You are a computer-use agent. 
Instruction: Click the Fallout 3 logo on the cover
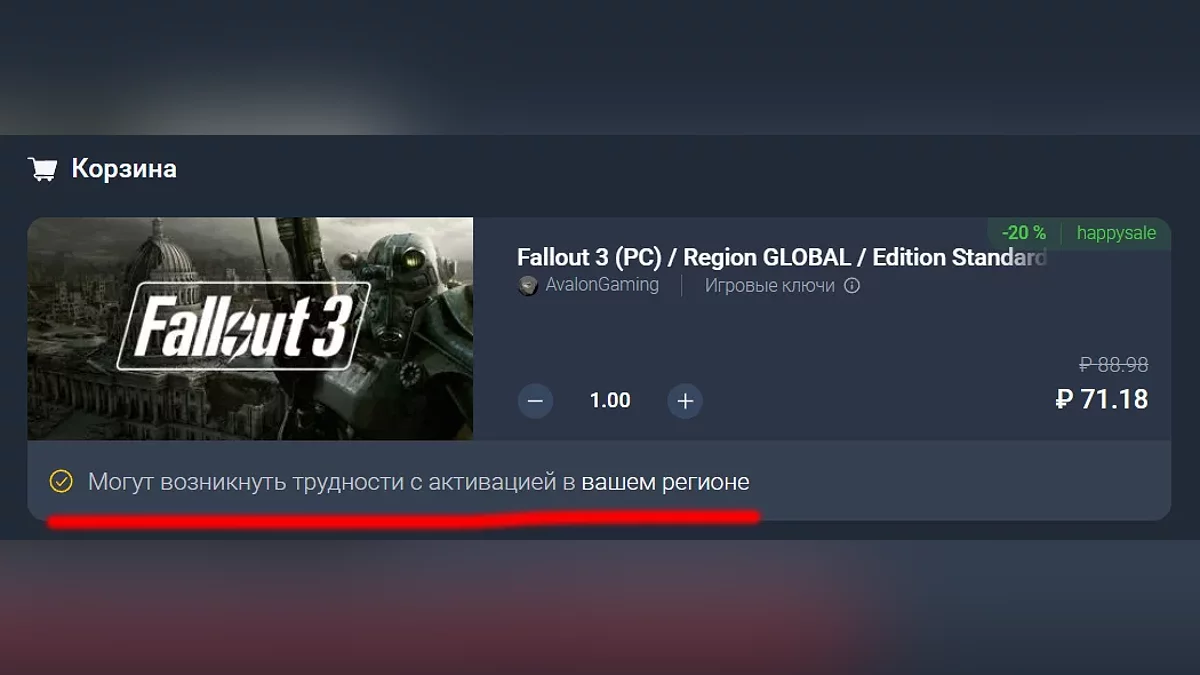tap(243, 327)
